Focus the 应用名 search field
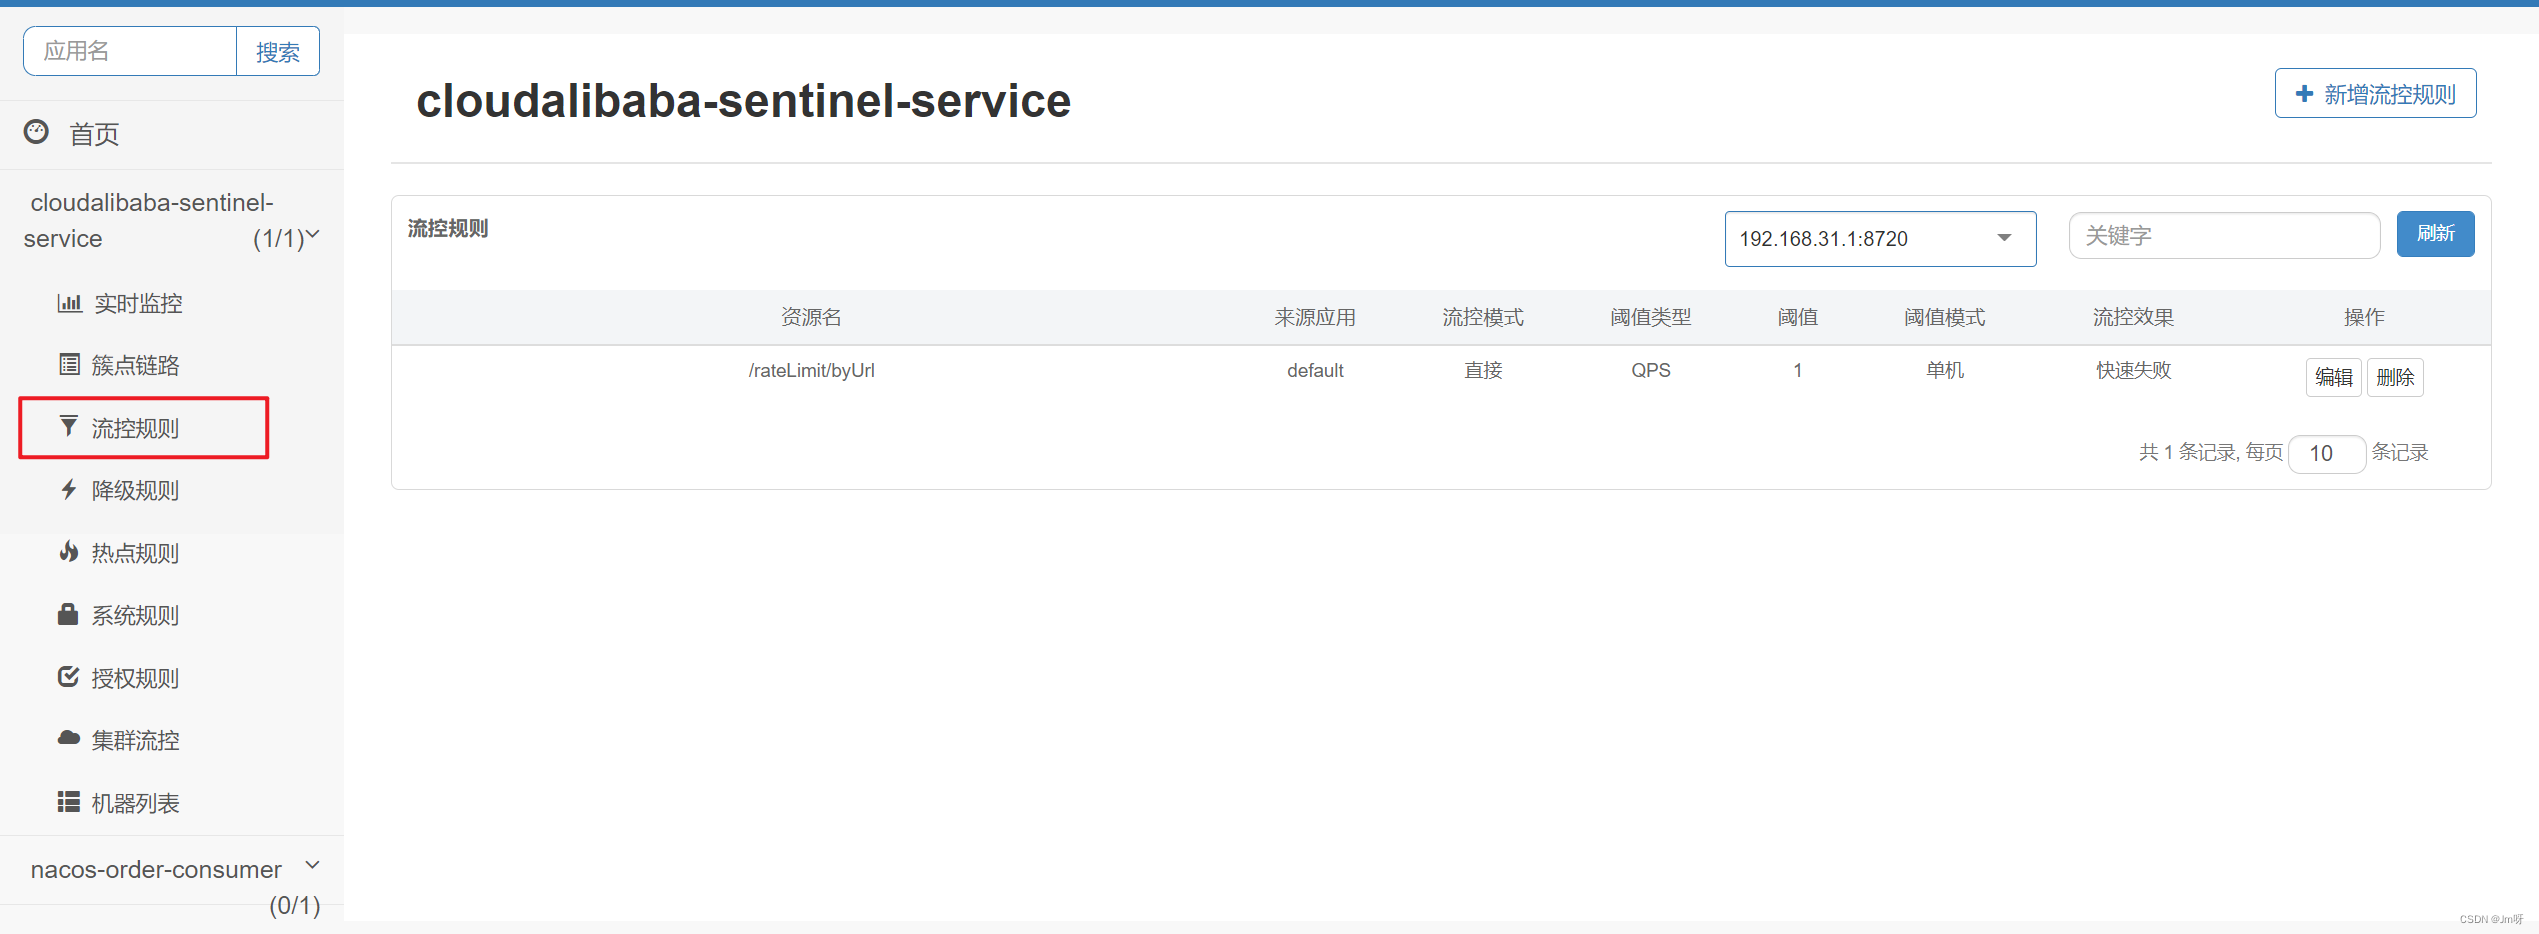The height and width of the screenshot is (934, 2539). (130, 51)
